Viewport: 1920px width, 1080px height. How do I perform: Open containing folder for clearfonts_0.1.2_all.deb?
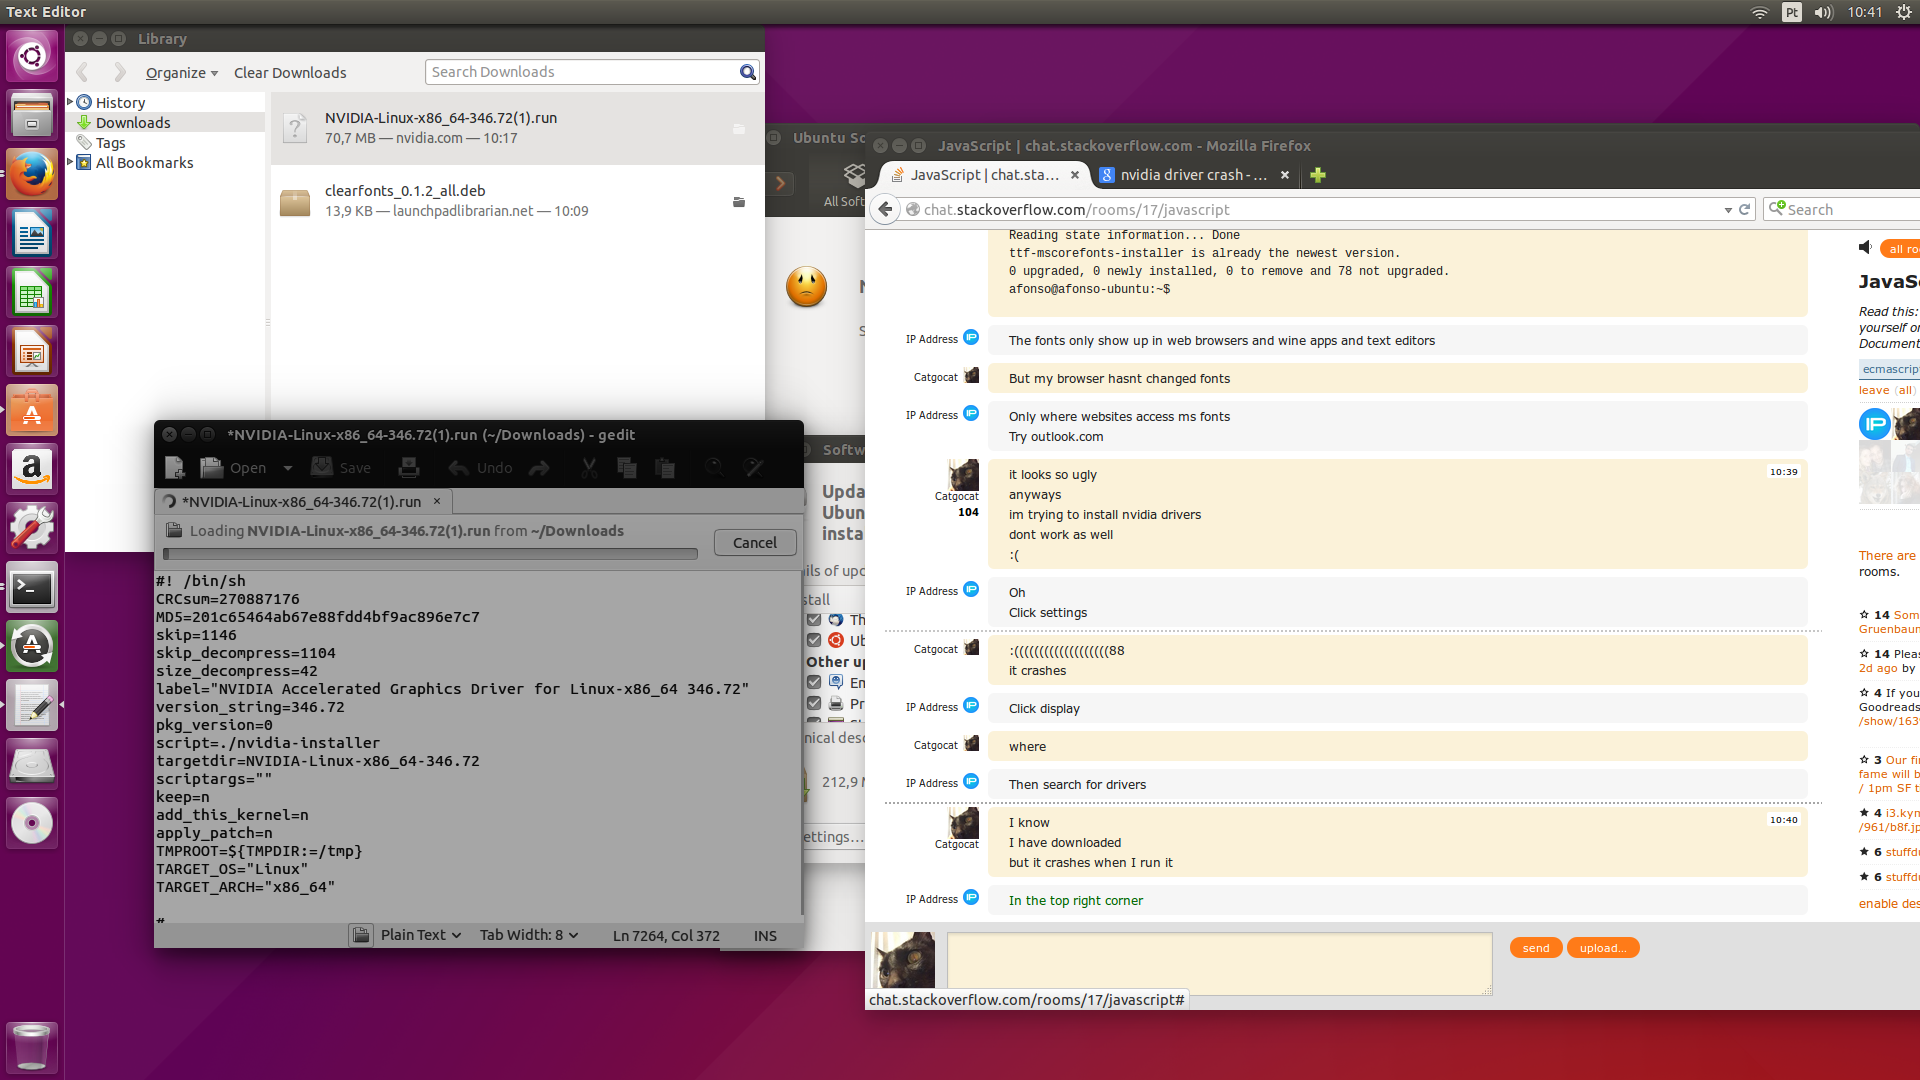point(739,202)
